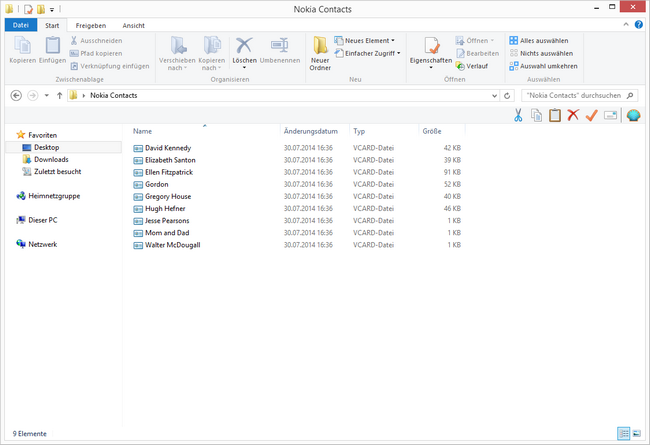The image size is (650, 445).
Task: Click Bearbeiten in the Öffnen group
Action: pos(477,53)
